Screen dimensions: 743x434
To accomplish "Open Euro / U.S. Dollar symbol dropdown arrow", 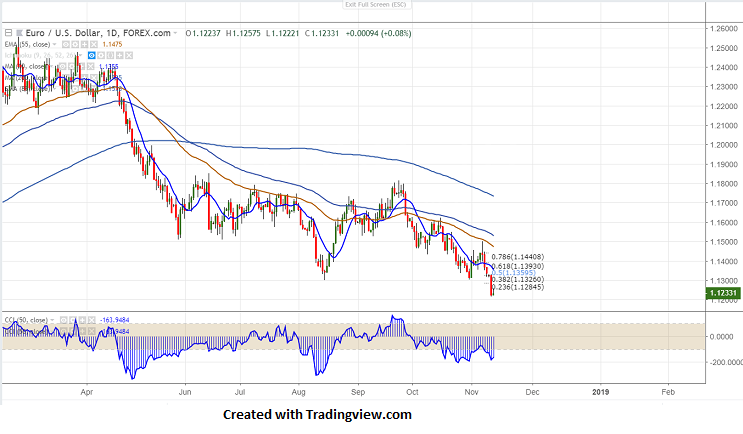I will (175, 33).
